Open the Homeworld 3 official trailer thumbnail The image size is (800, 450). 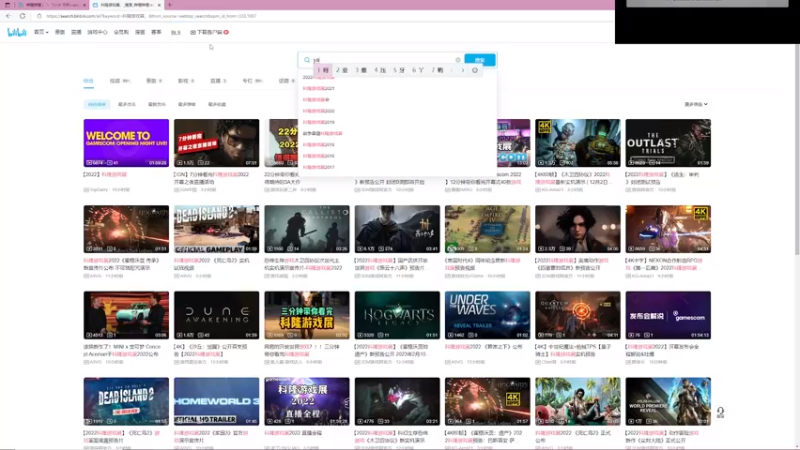[x=216, y=402]
